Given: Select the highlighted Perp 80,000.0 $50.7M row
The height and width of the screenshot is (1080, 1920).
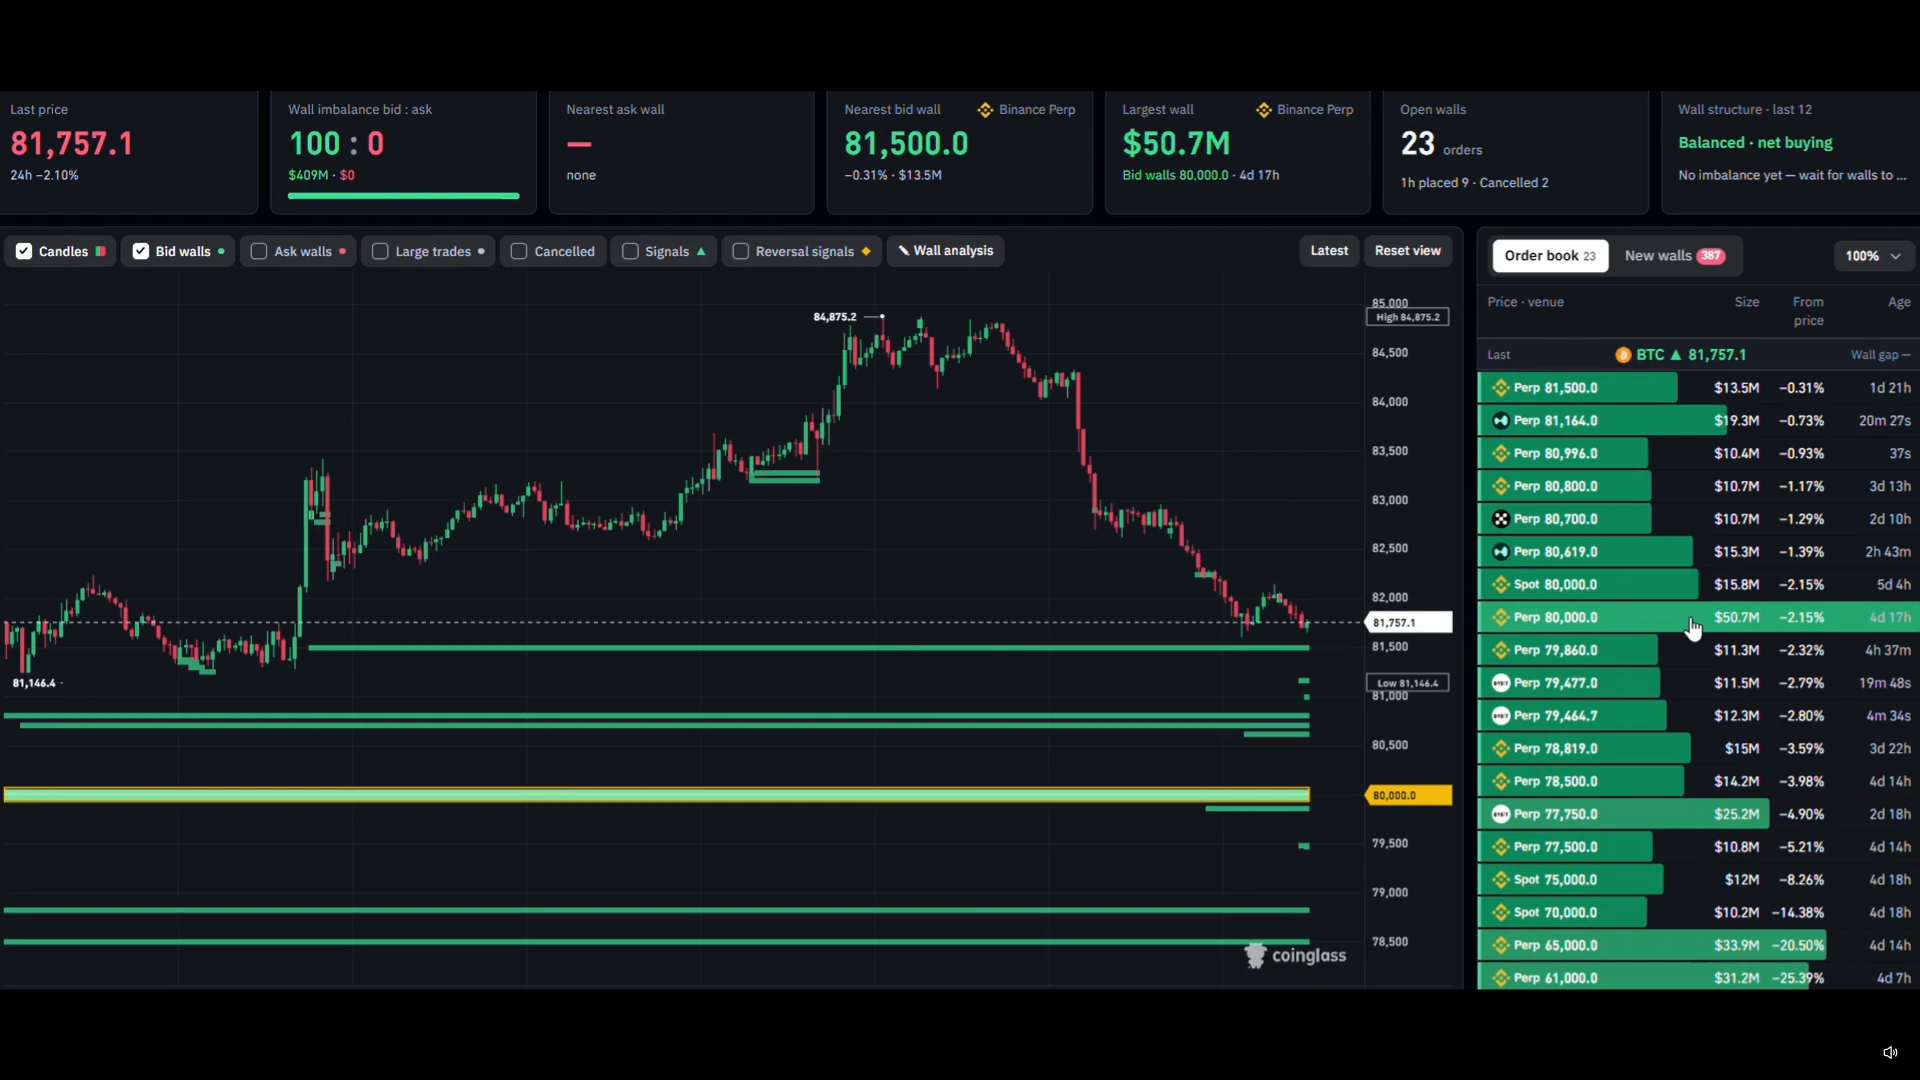Looking at the screenshot, I should (x=1698, y=618).
